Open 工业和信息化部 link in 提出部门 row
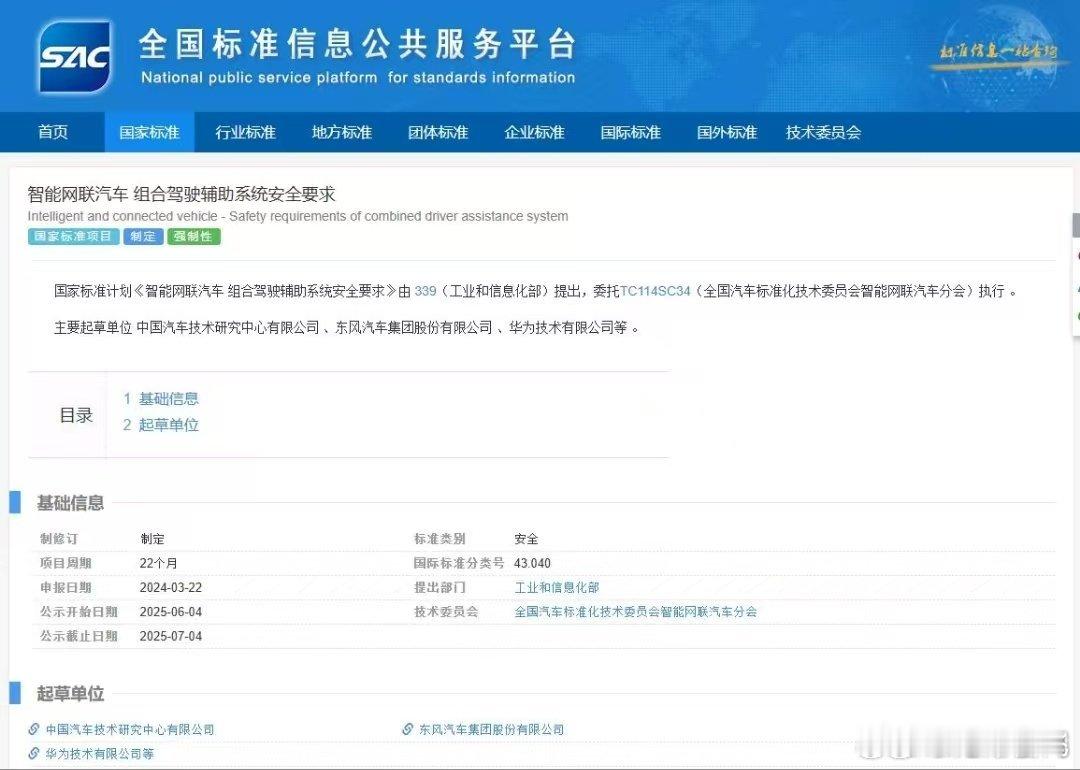Screen dimensions: 1080x770 click(x=557, y=587)
